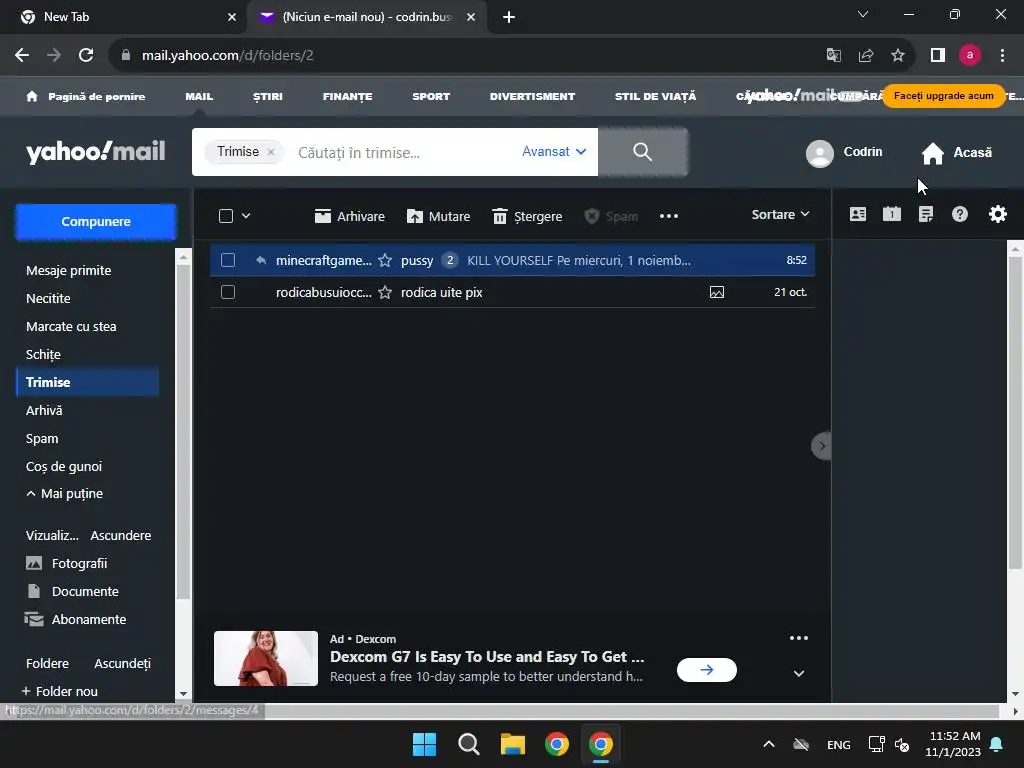This screenshot has height=768, width=1024.
Task: Open Windows Start menu
Action: [x=424, y=744]
